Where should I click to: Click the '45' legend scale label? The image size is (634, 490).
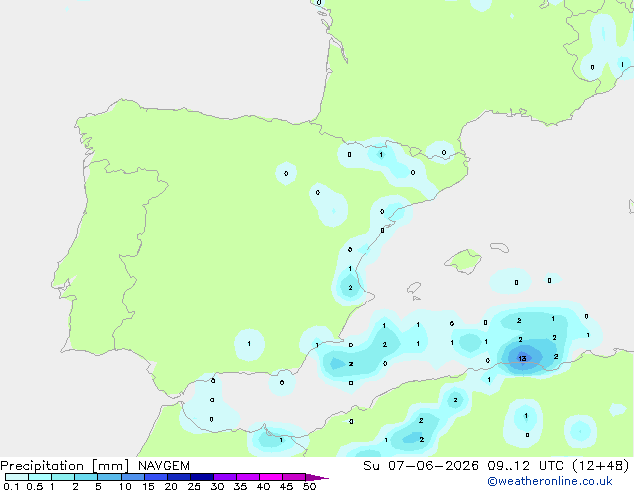(286, 486)
